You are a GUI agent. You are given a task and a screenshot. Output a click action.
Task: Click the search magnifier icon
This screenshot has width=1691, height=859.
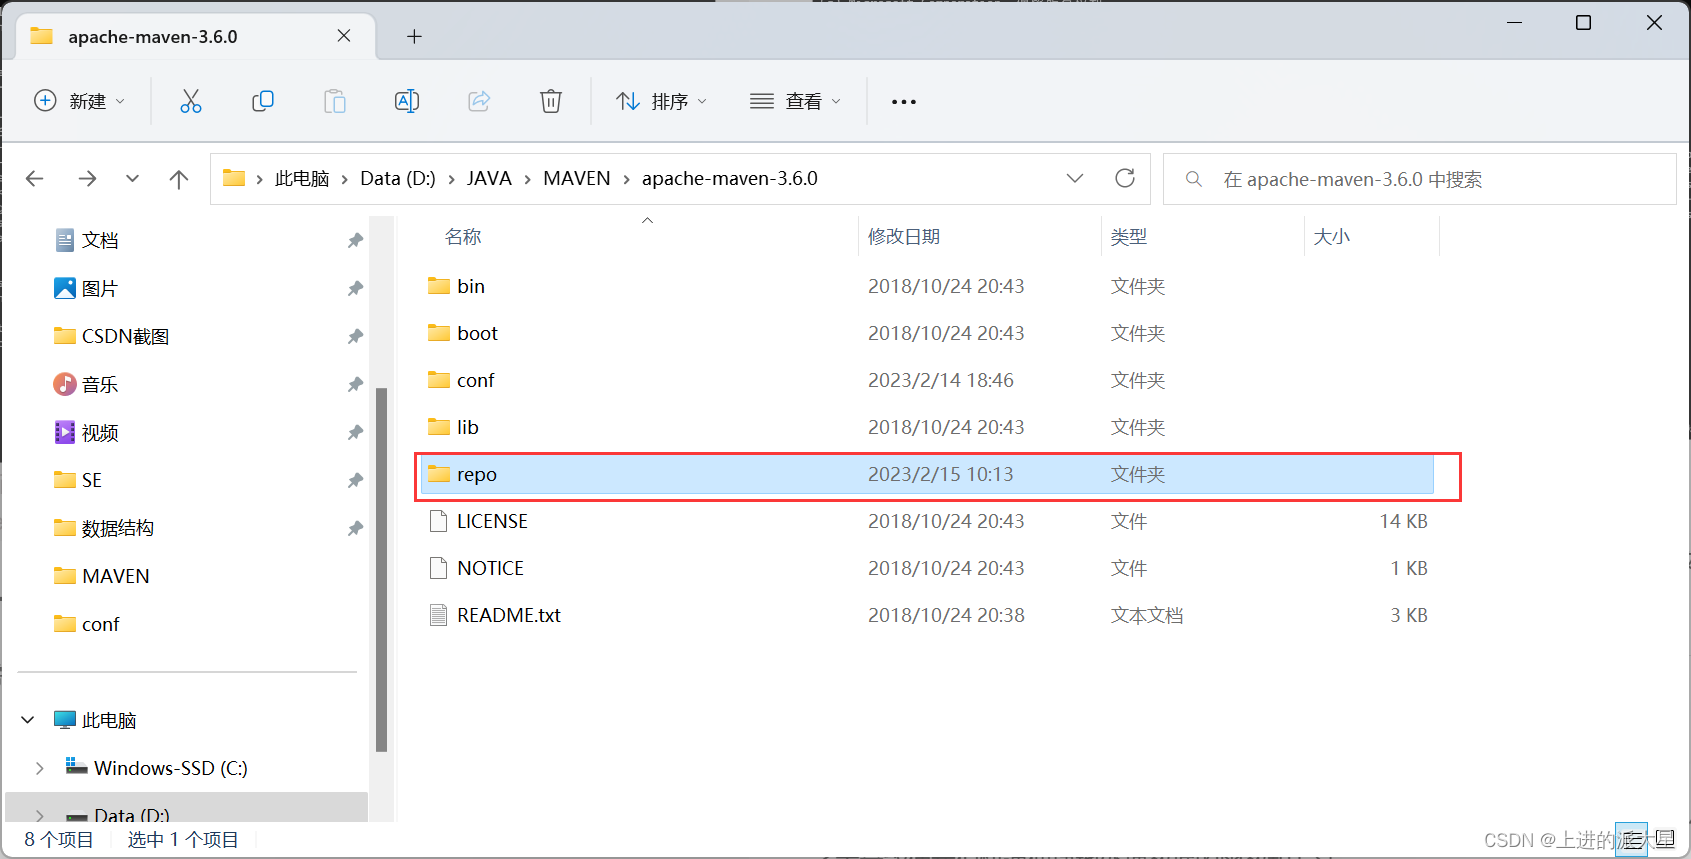(x=1193, y=179)
